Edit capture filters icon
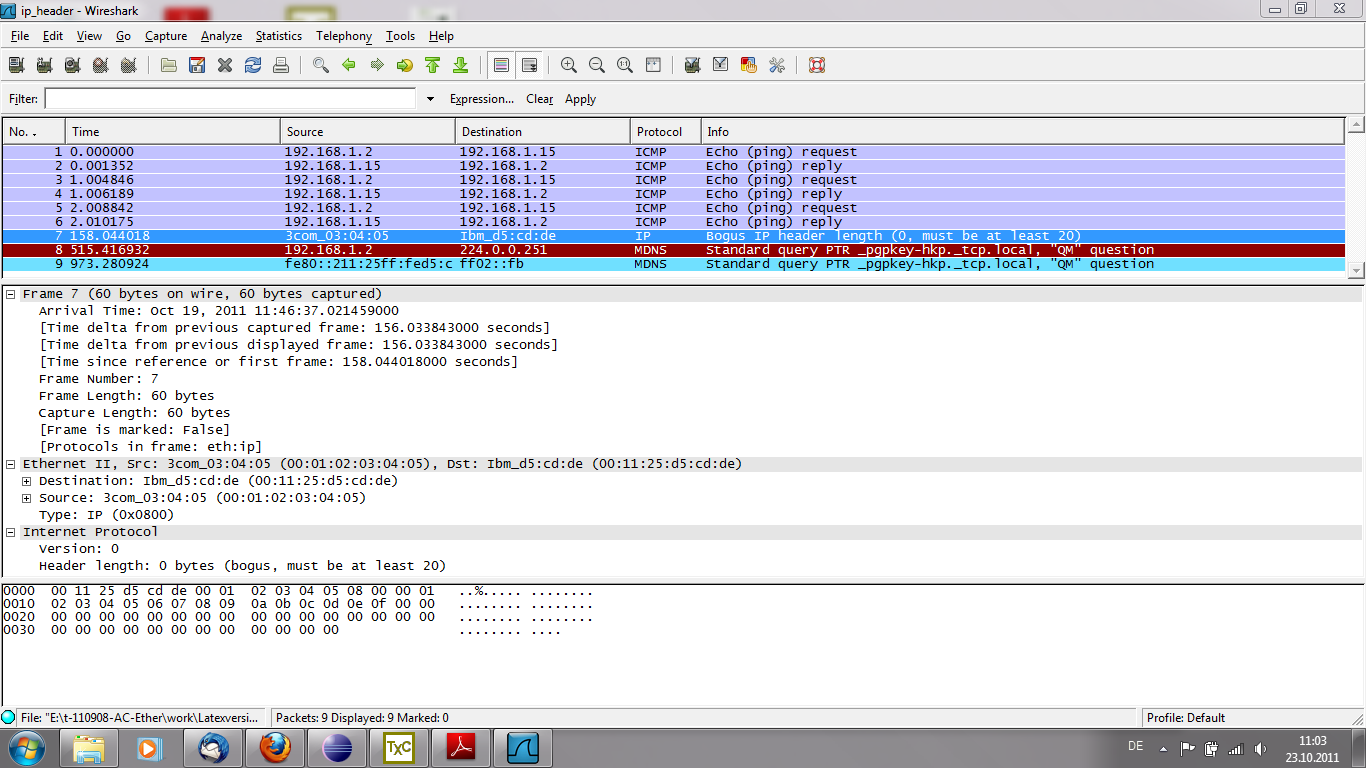This screenshot has height=768, width=1366. pyautogui.click(x=692, y=65)
